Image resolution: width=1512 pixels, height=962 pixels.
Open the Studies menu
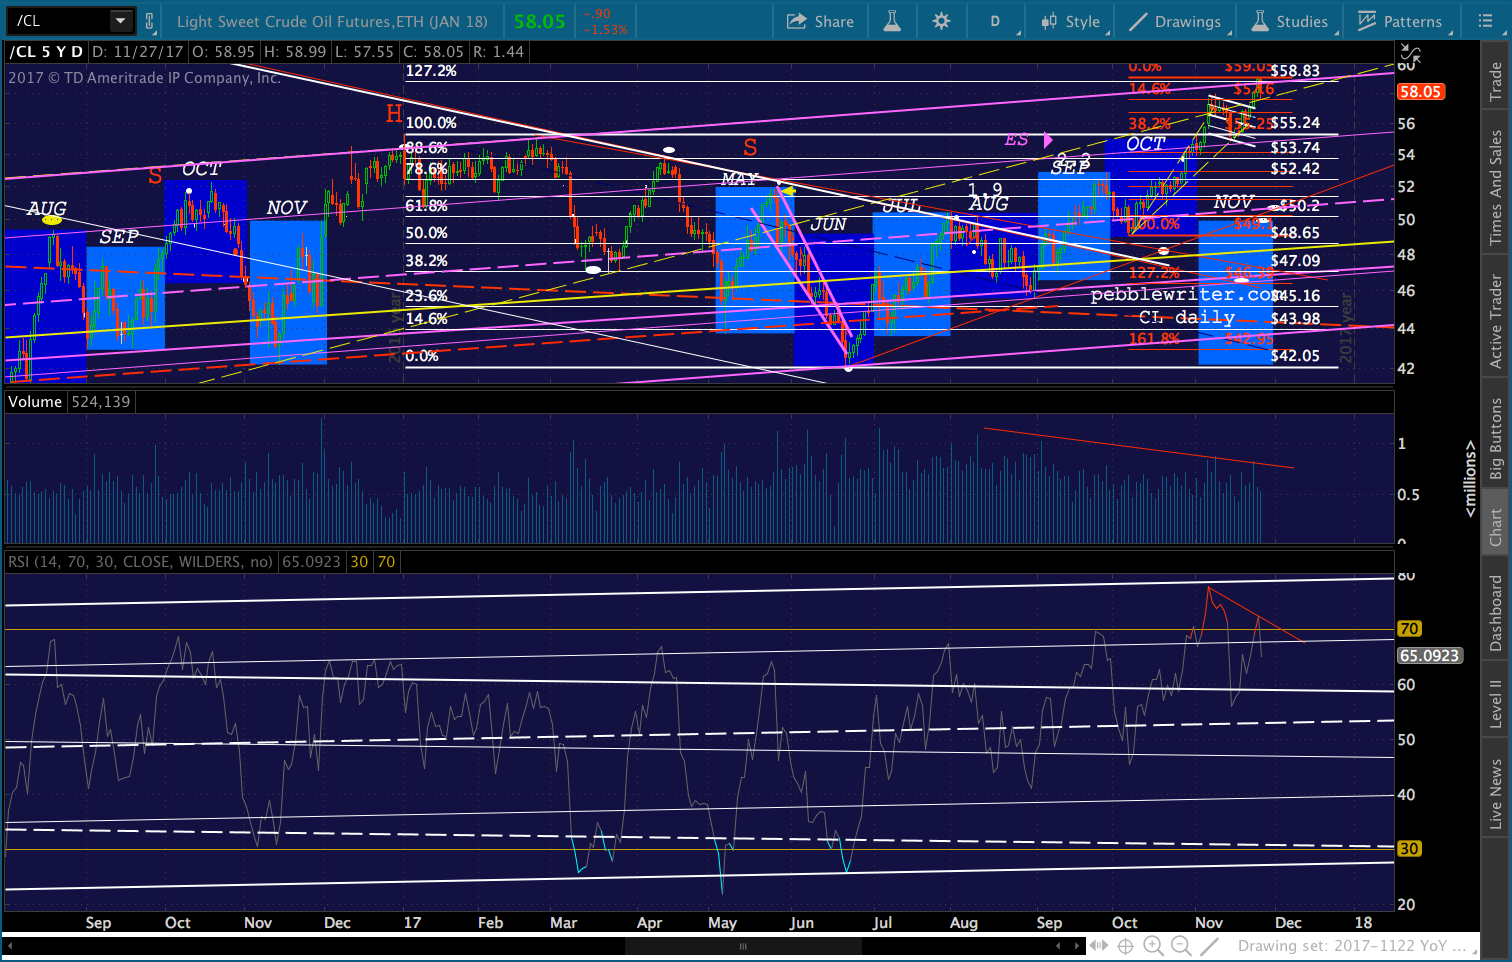1290,21
